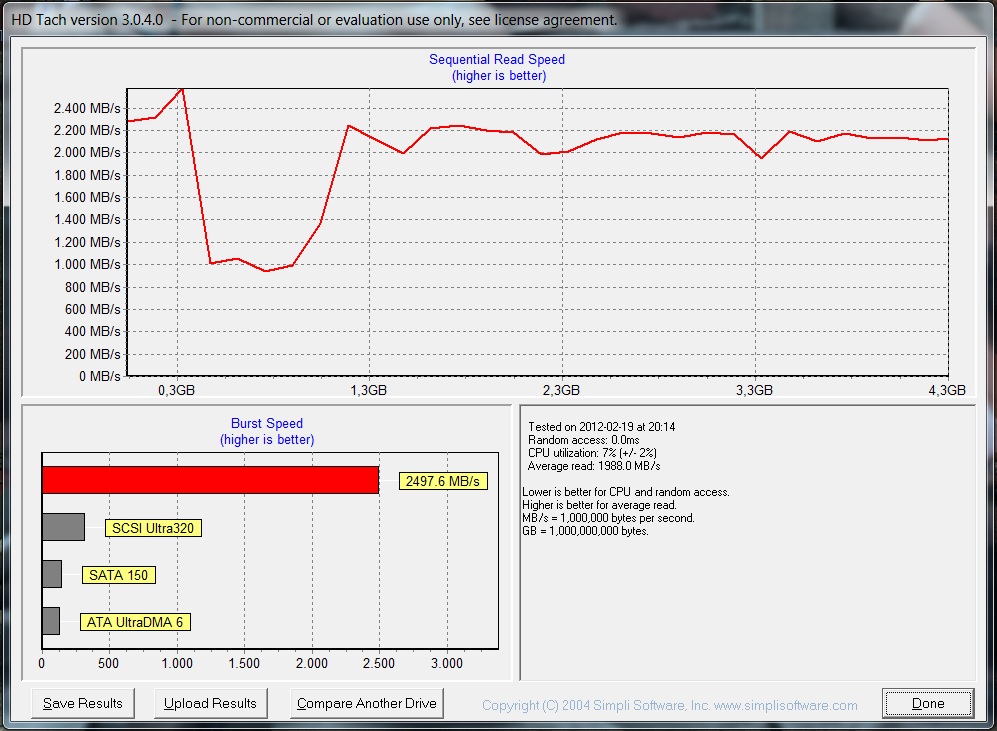Viewport: 997px width, 731px height.
Task: Click the 'MB/s = 1,000,000 bytes per second' line
Action: coord(608,518)
